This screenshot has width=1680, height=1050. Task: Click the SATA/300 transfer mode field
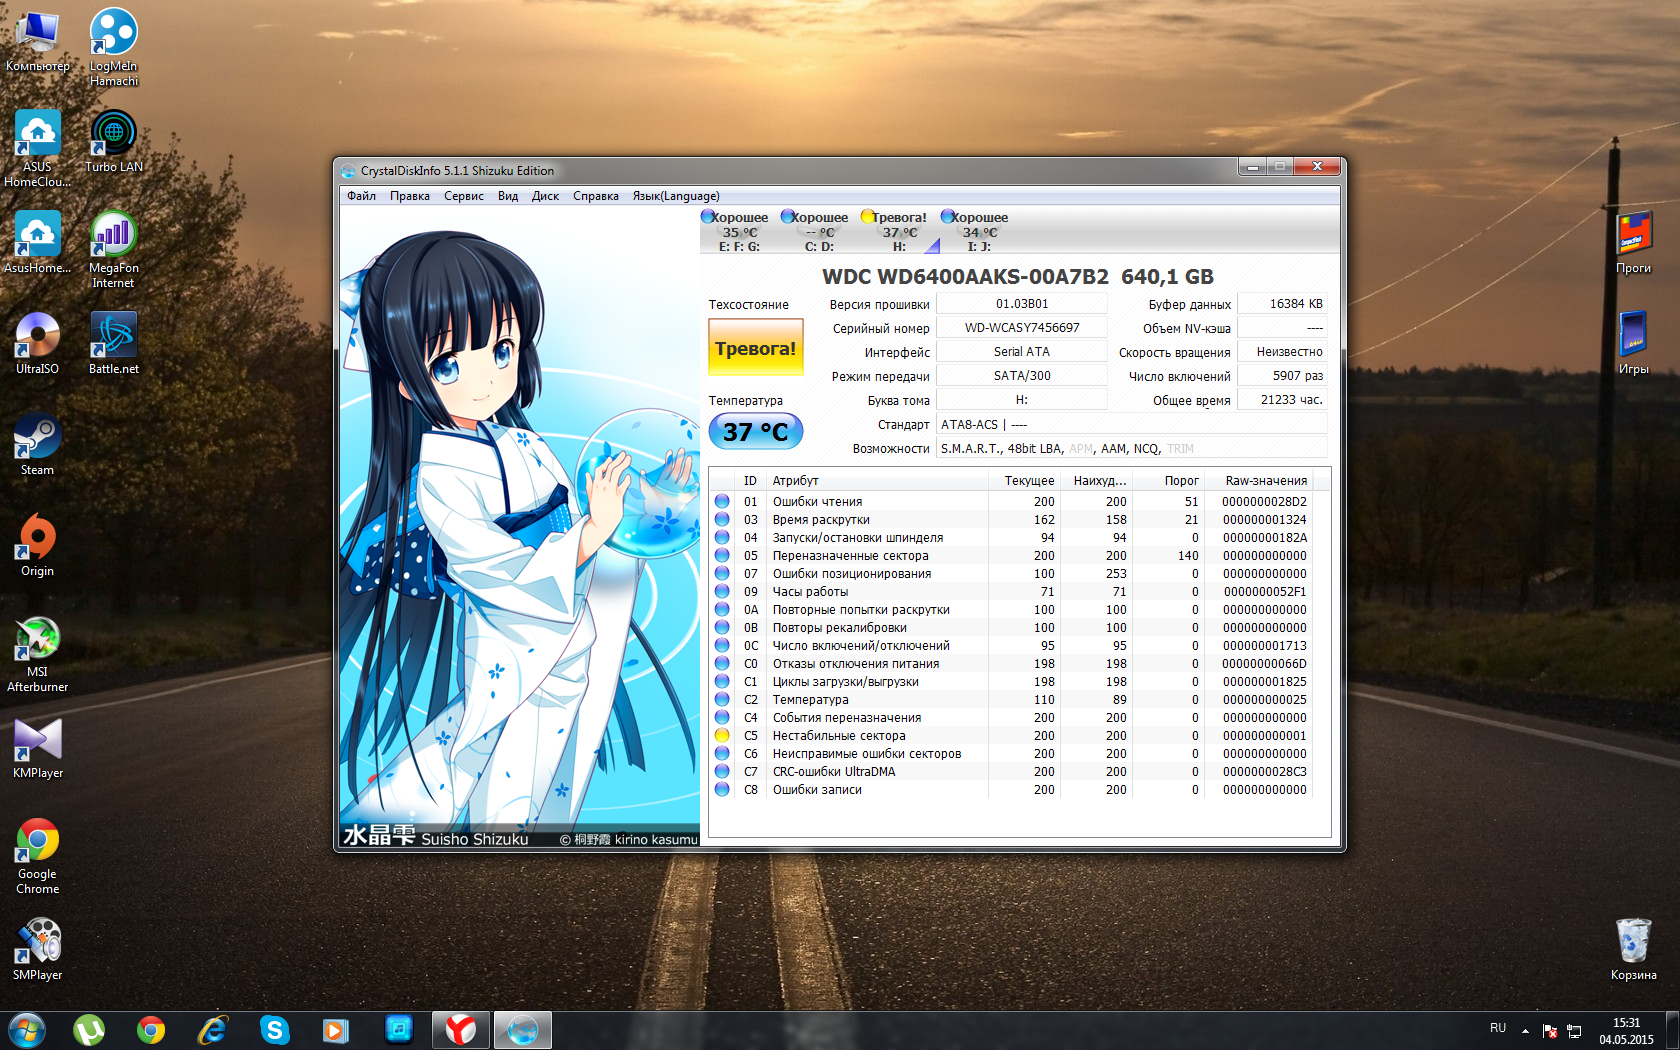tap(1022, 375)
